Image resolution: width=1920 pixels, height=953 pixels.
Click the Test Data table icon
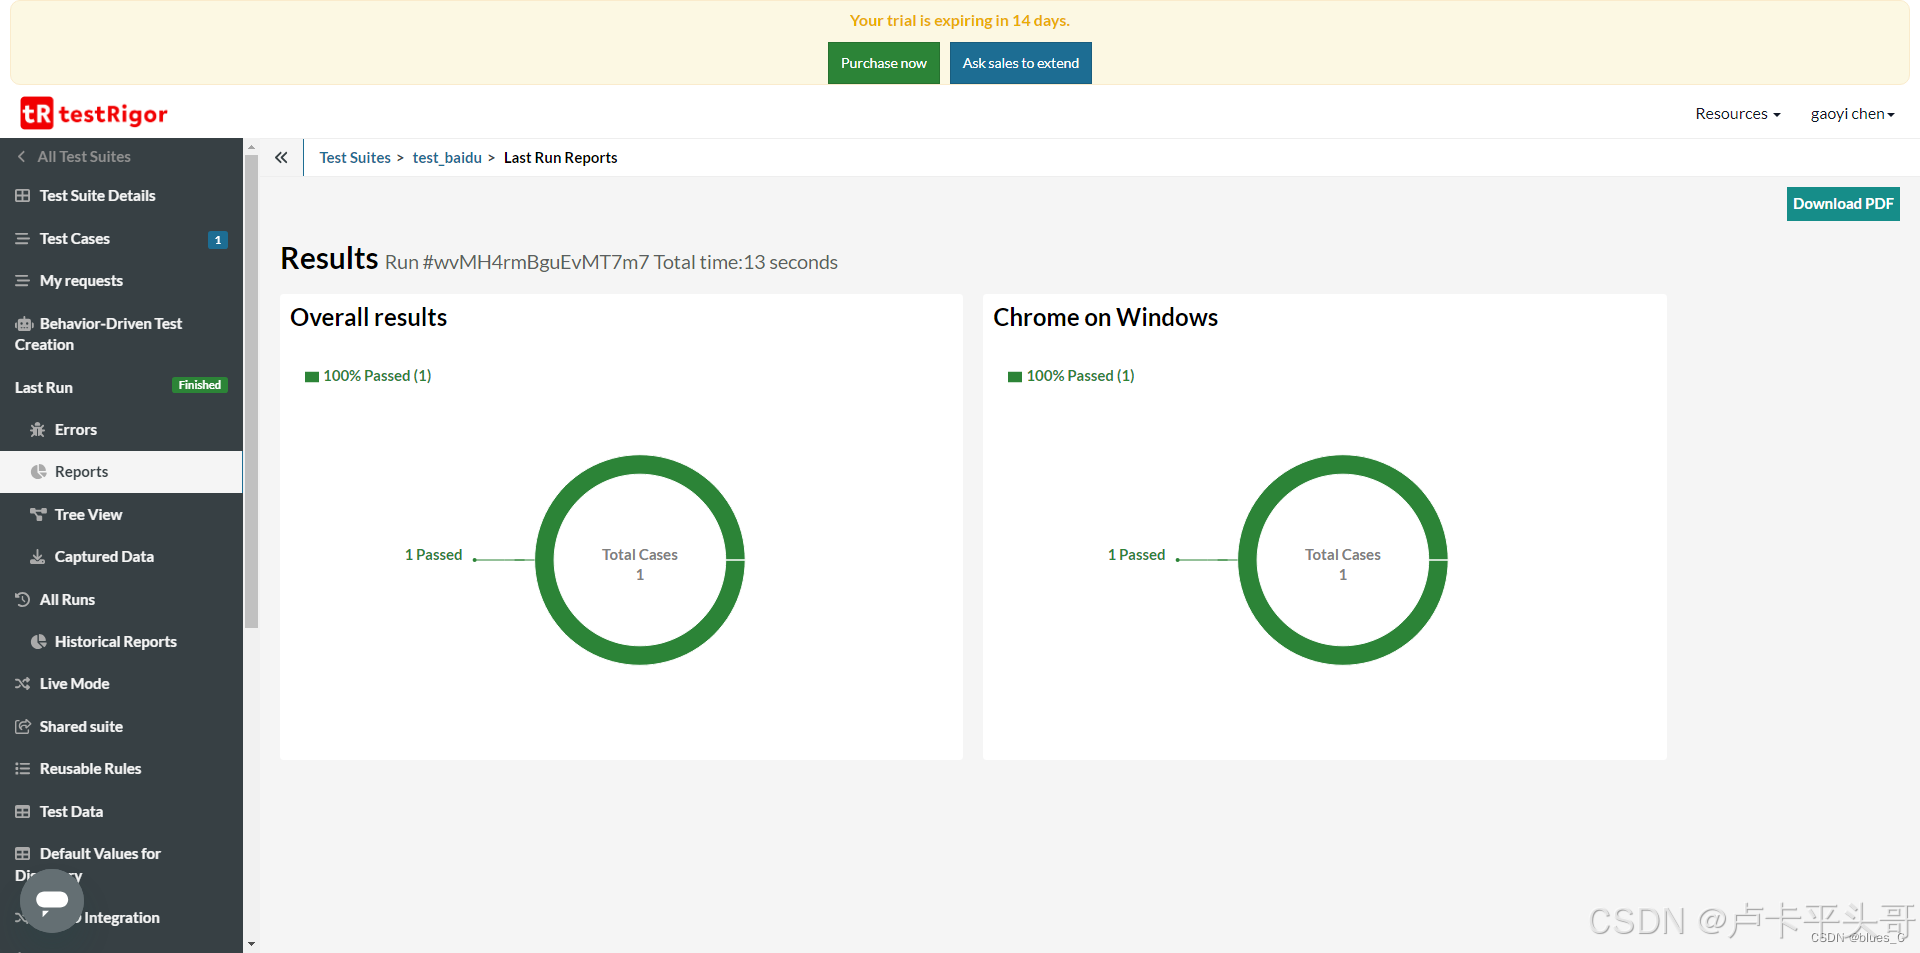tap(22, 812)
